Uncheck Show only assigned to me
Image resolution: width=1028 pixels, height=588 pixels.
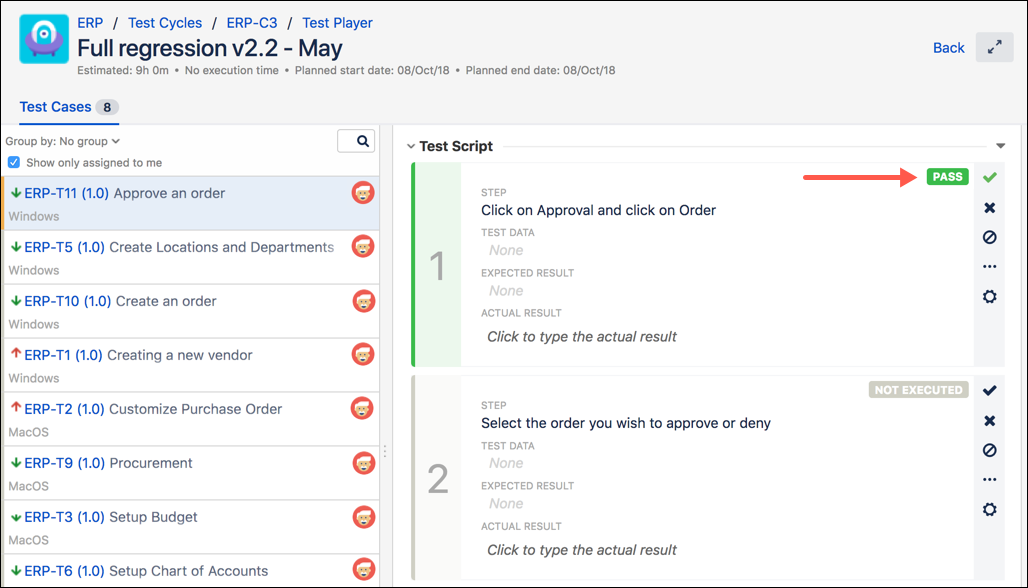coord(14,163)
